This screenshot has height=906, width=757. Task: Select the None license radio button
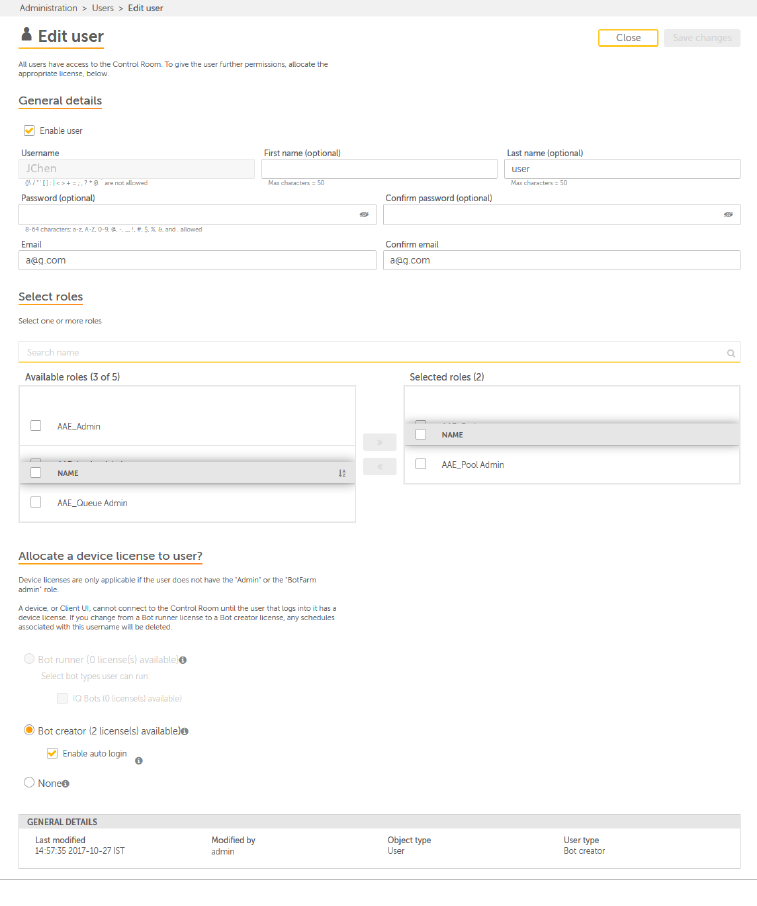point(29,783)
